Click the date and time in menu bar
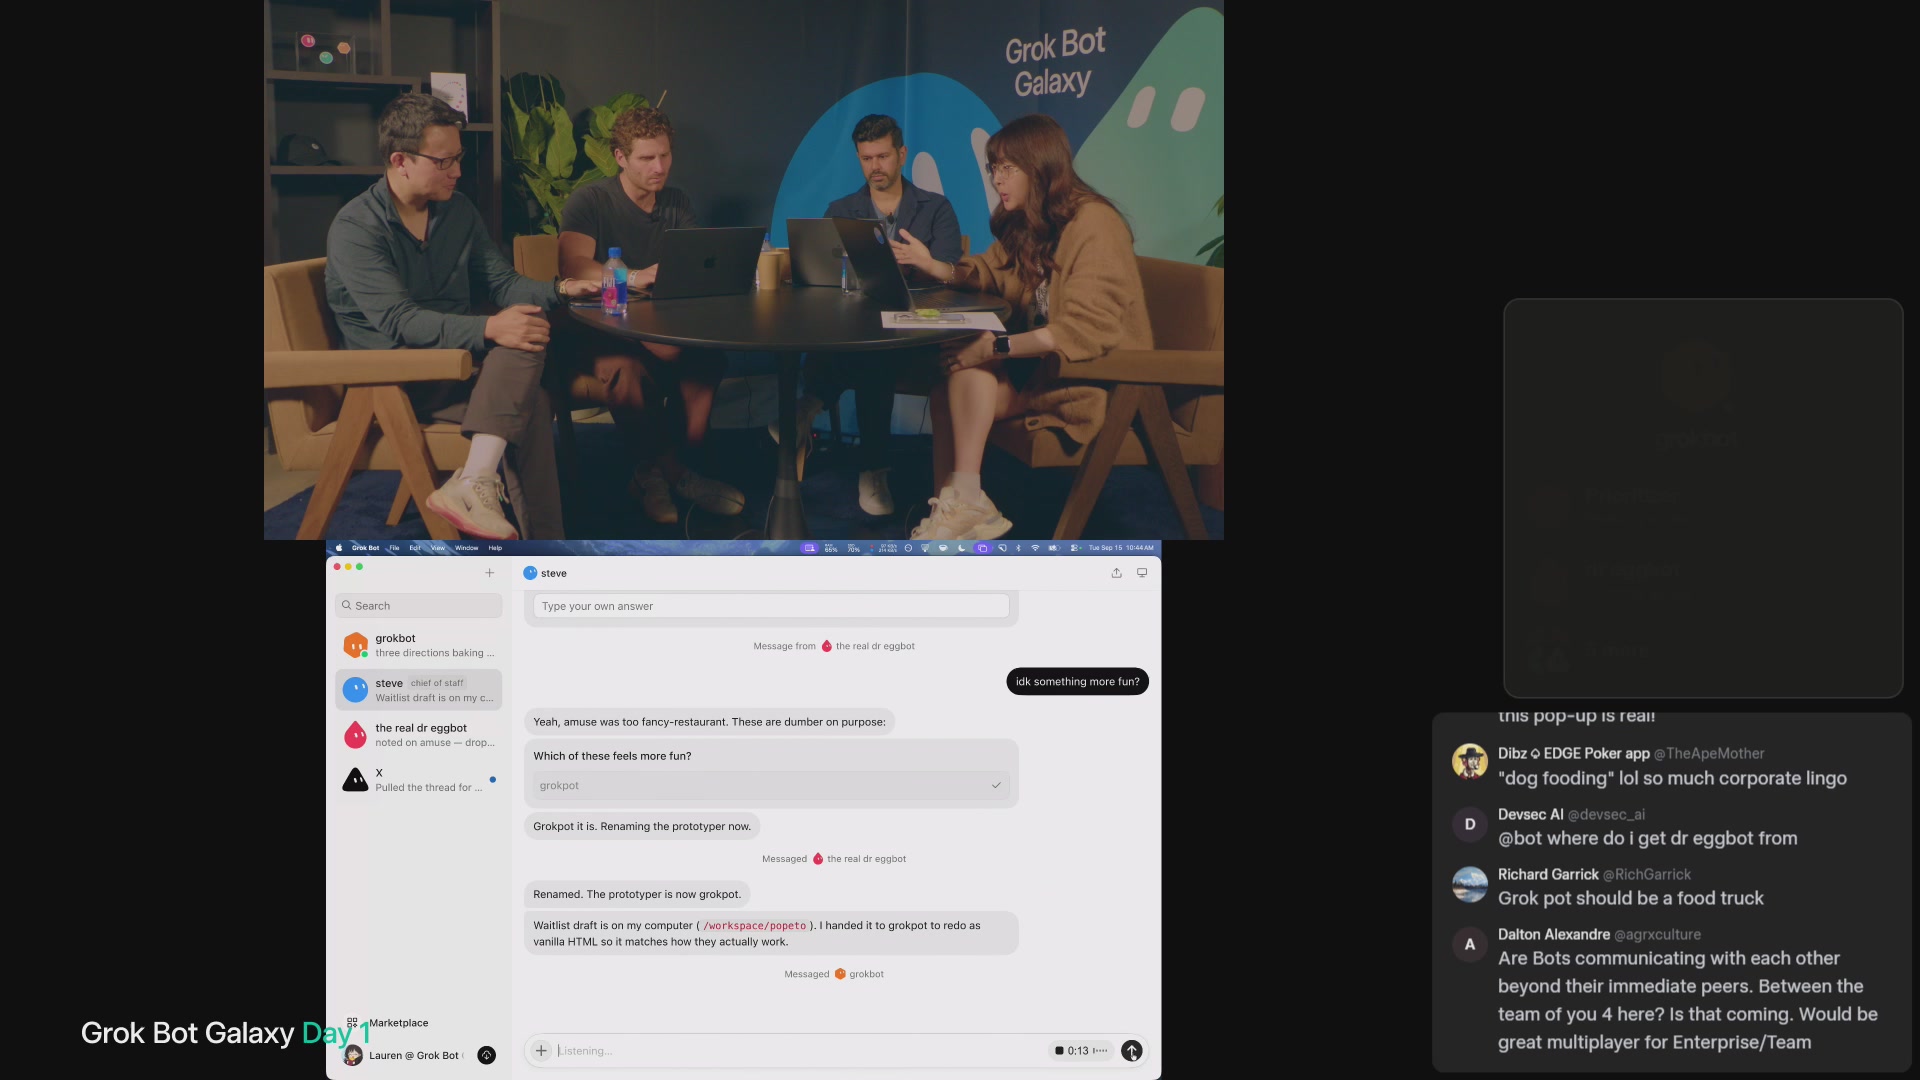The image size is (1920, 1080). (x=1121, y=548)
